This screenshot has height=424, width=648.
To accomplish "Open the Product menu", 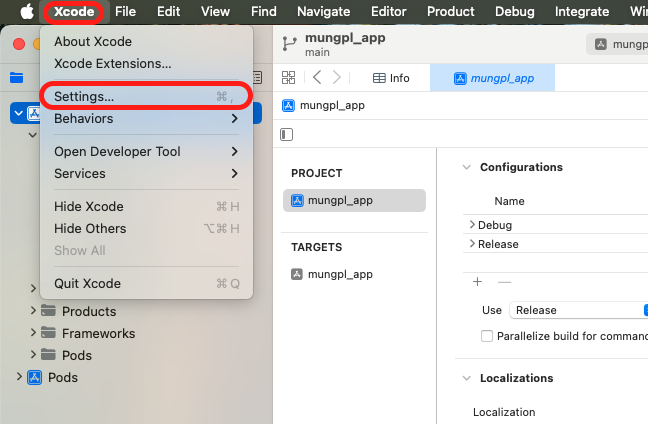I will pyautogui.click(x=450, y=11).
